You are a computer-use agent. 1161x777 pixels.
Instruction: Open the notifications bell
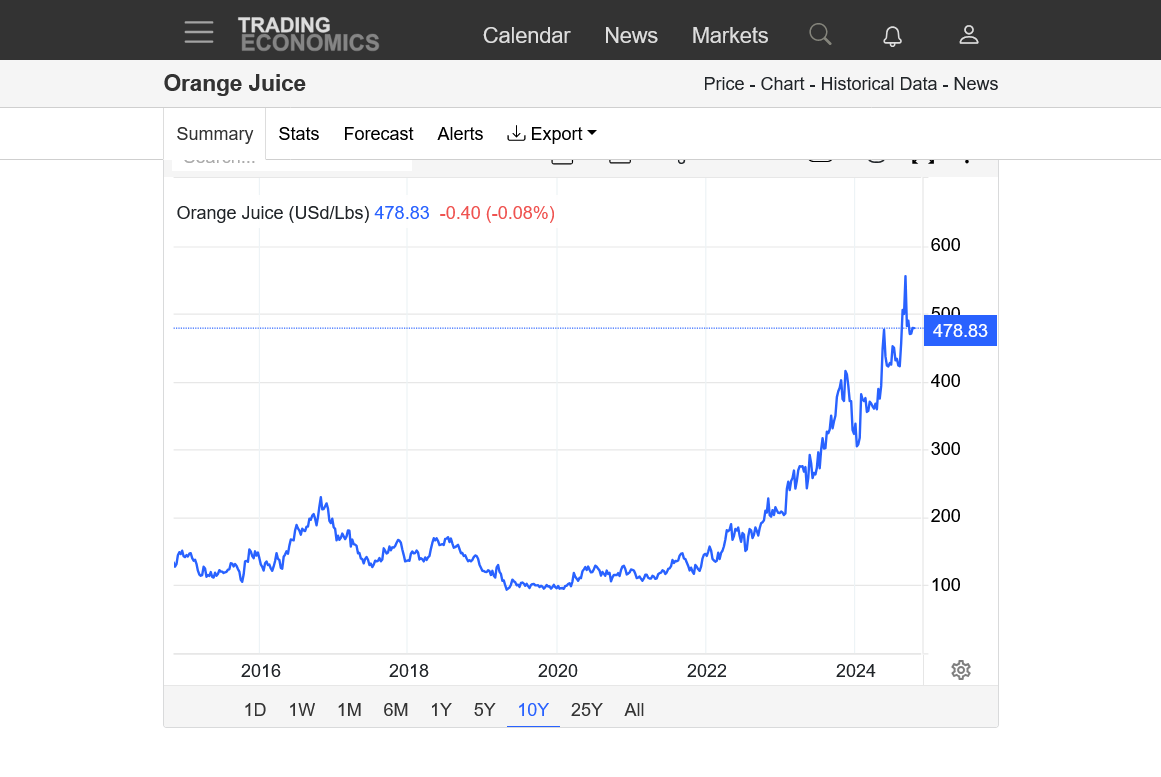point(892,36)
